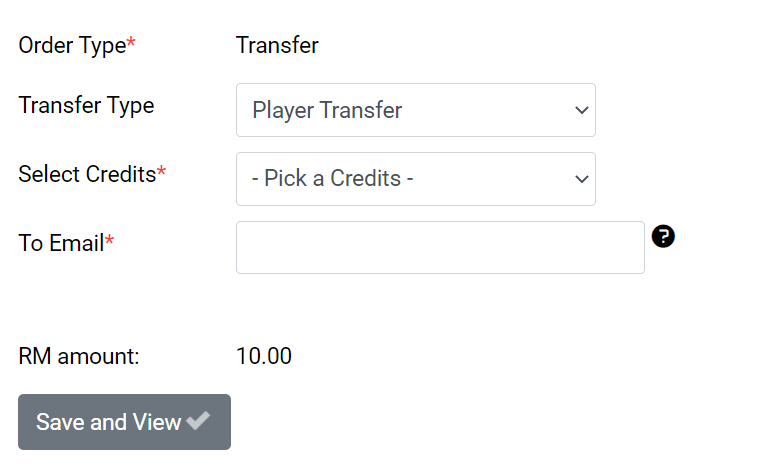The height and width of the screenshot is (475, 765).
Task: Click the Transfer order type value
Action: tap(277, 45)
